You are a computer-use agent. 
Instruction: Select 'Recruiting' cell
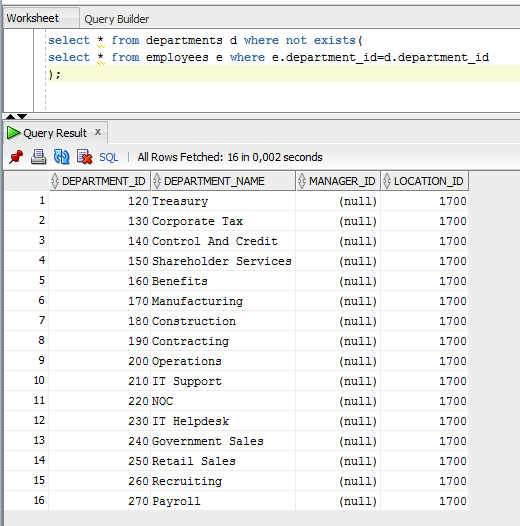pyautogui.click(x=223, y=481)
